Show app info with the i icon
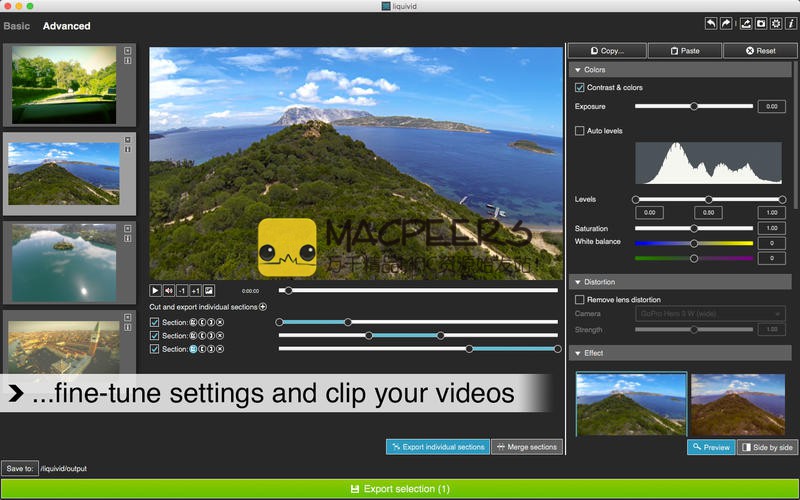This screenshot has width=800, height=500. click(791, 23)
